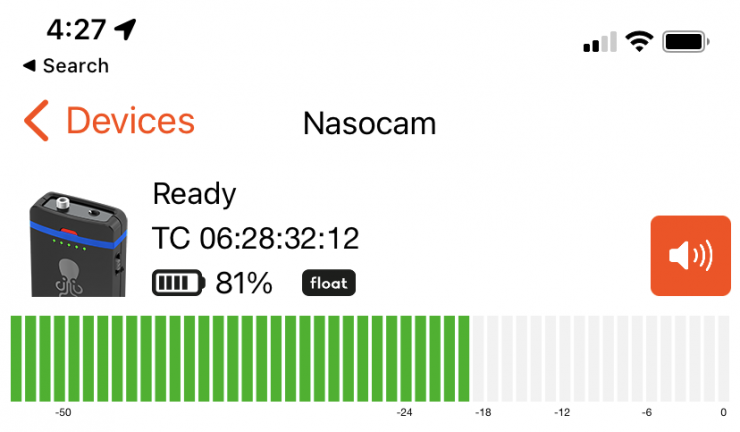Tap the 4:27 clock time

point(76,30)
